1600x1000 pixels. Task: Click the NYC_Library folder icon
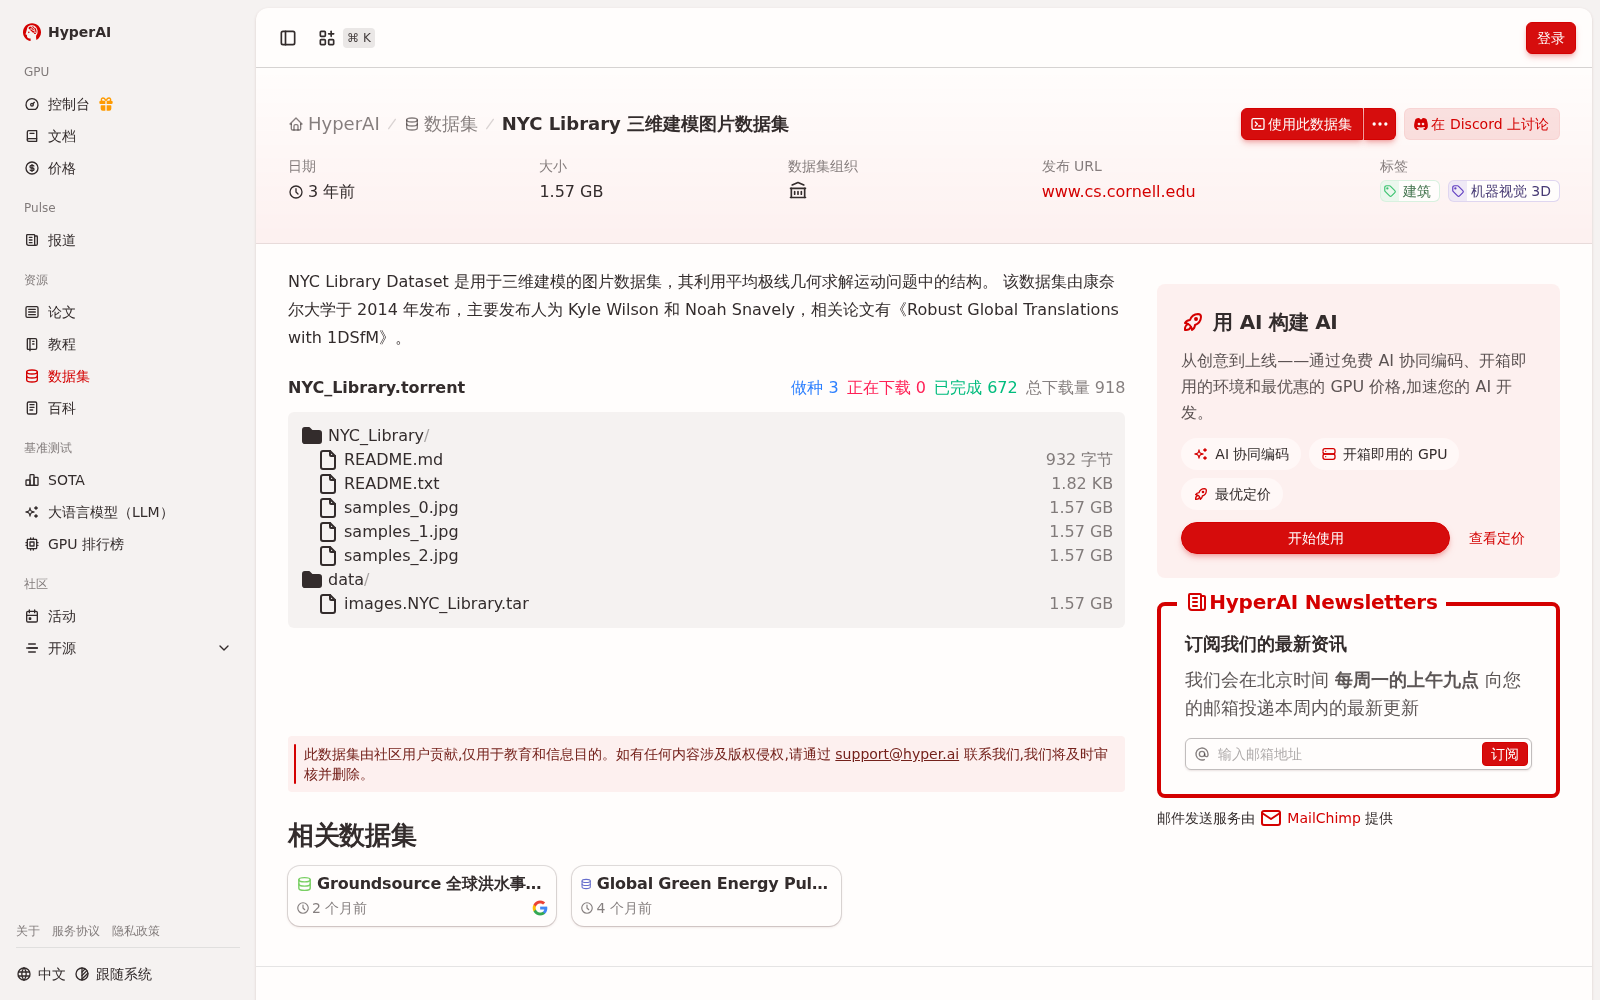[312, 435]
